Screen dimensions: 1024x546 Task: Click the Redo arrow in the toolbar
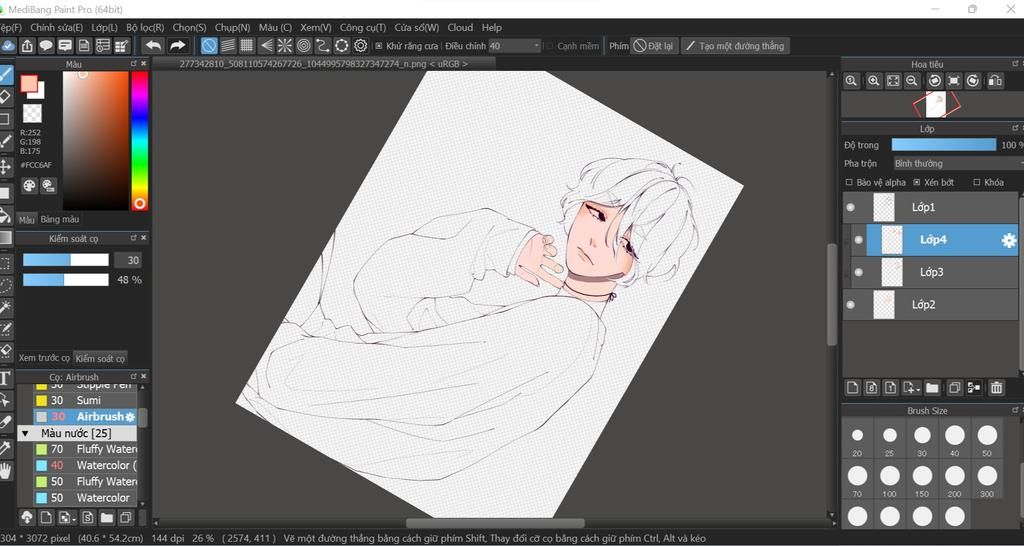(x=177, y=46)
